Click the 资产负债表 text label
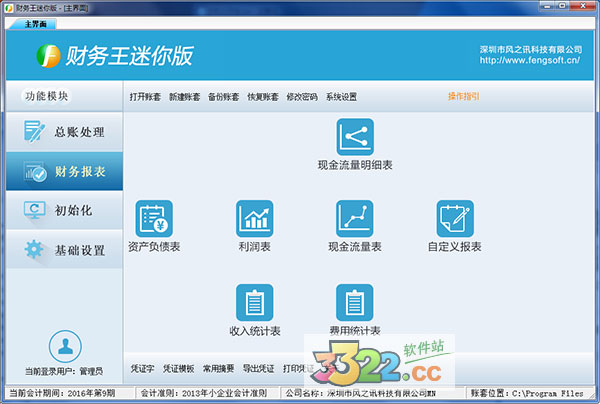Viewport: 600px width, 404px height. pyautogui.click(x=154, y=247)
